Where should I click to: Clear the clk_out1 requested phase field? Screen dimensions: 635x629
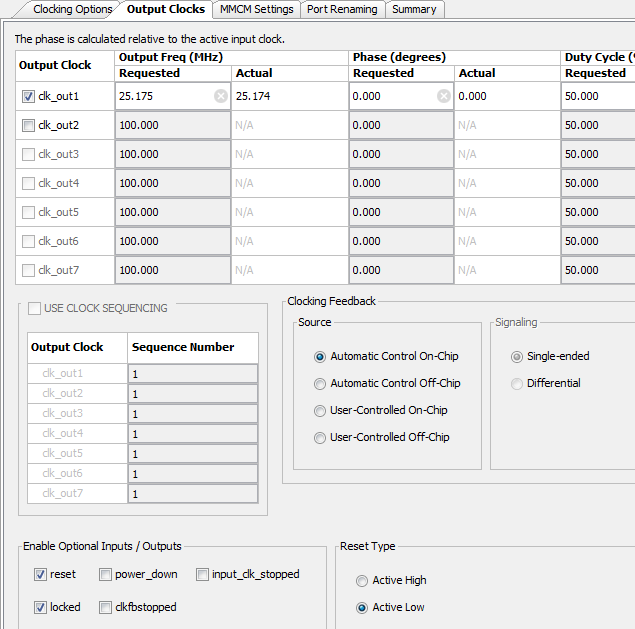(x=444, y=96)
